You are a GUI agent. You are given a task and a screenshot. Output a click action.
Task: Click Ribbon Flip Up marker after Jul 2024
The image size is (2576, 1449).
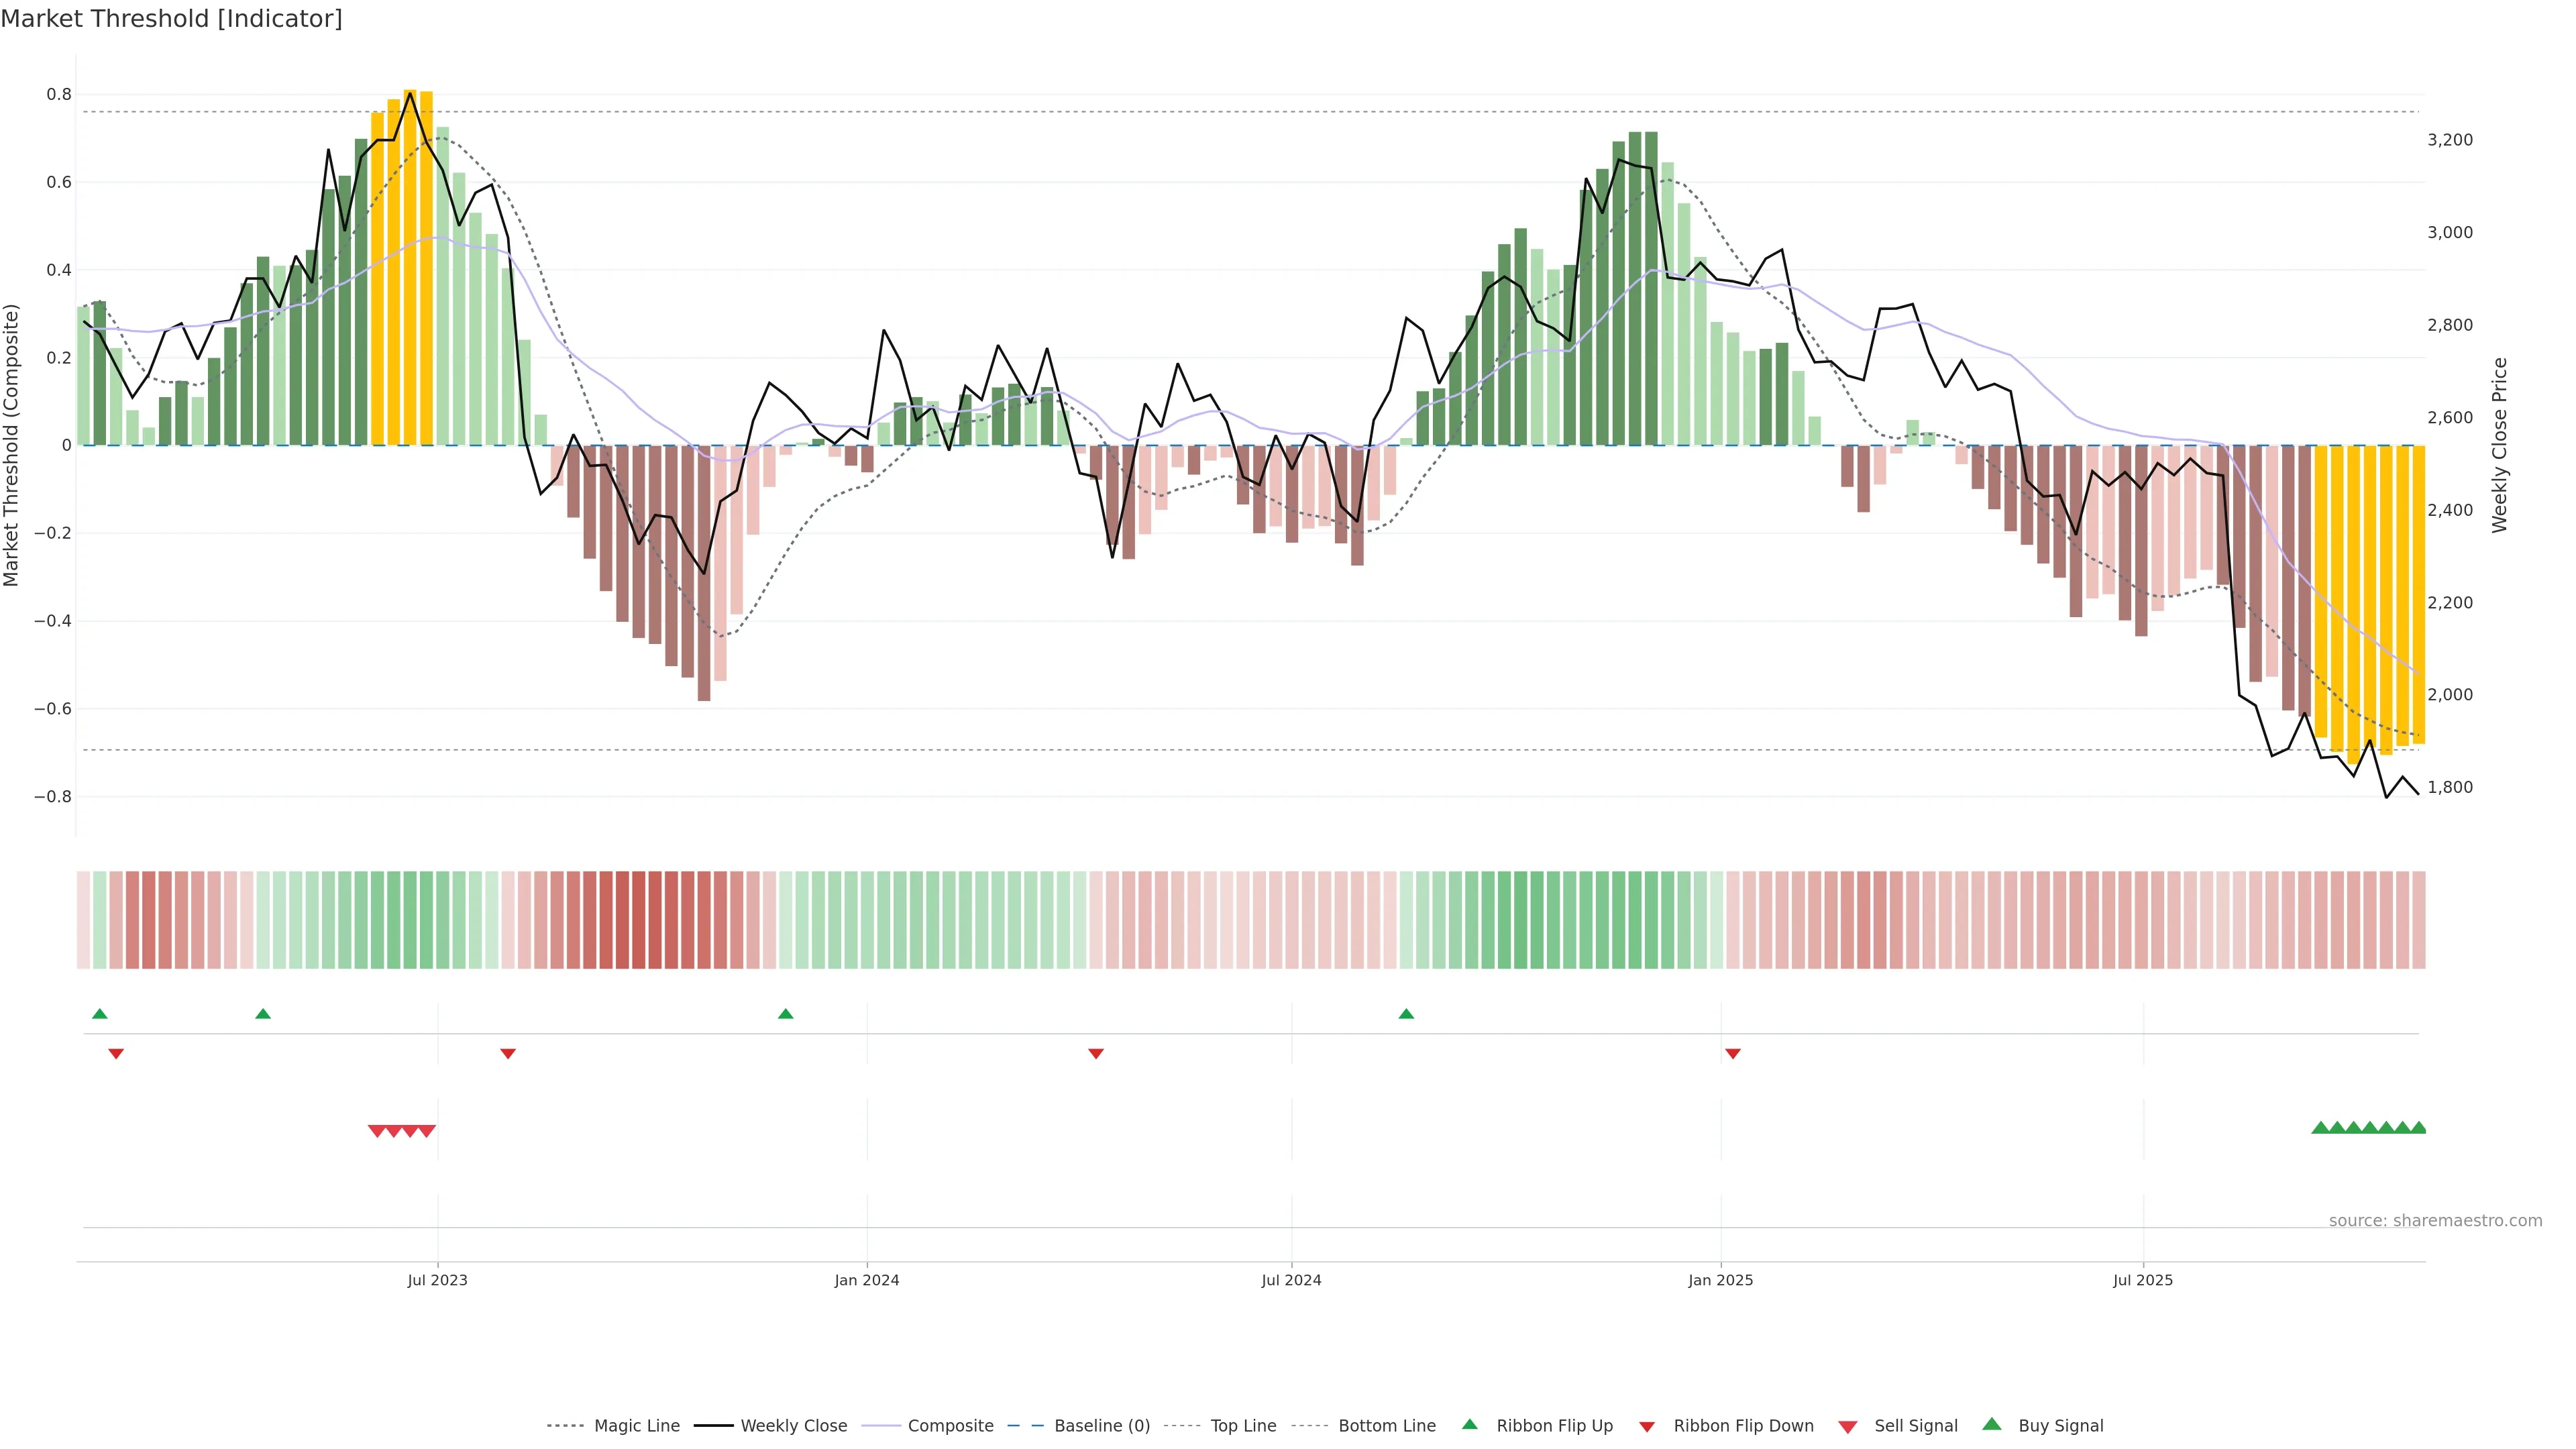tap(1406, 1014)
